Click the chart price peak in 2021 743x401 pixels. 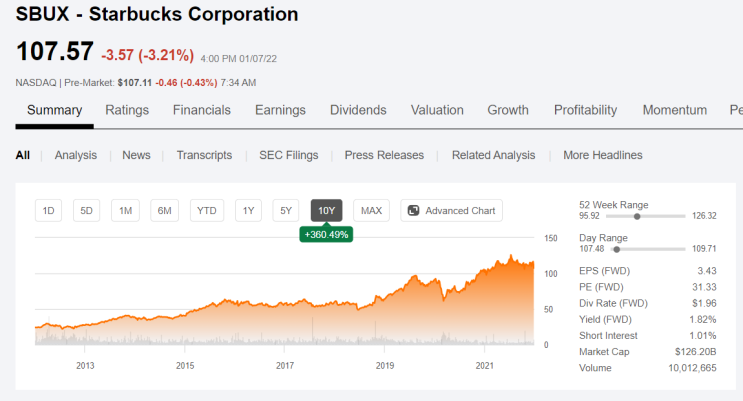click(511, 256)
